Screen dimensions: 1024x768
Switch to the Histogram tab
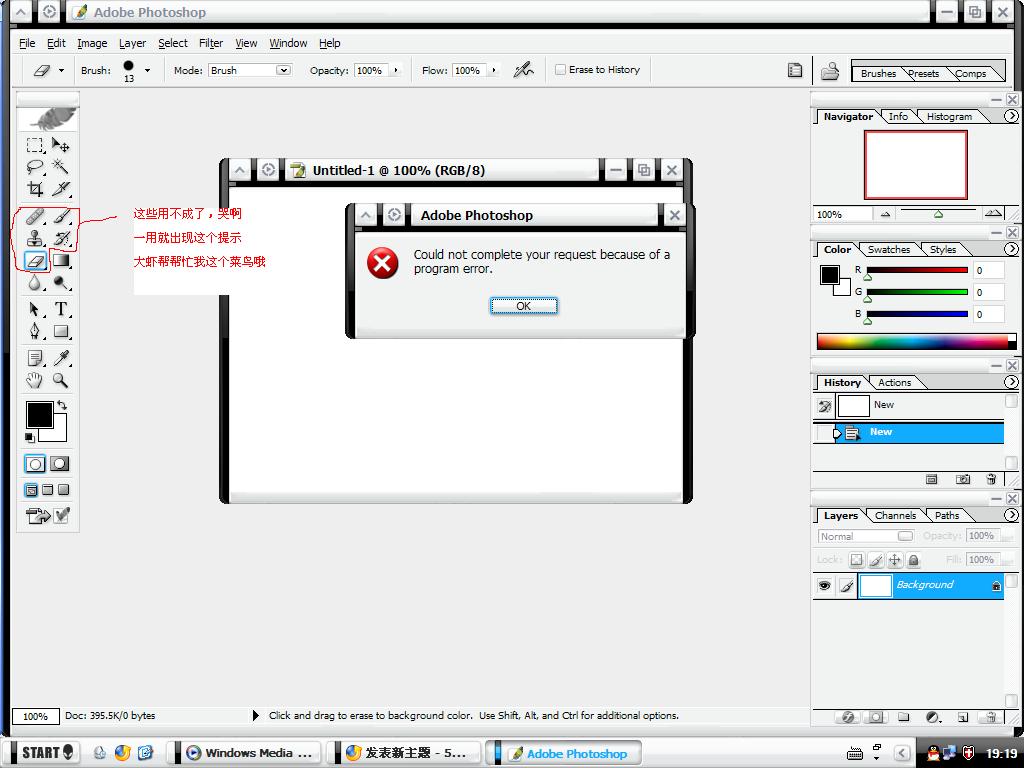949,116
